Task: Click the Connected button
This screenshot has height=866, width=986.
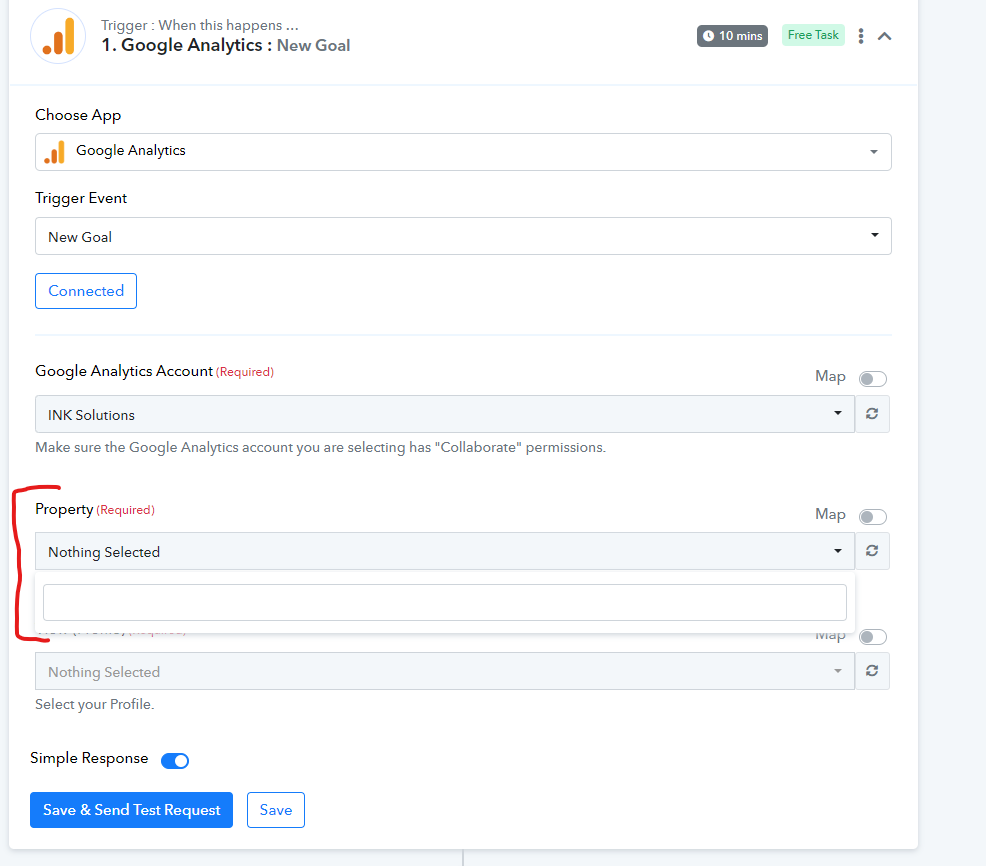Action: [86, 291]
